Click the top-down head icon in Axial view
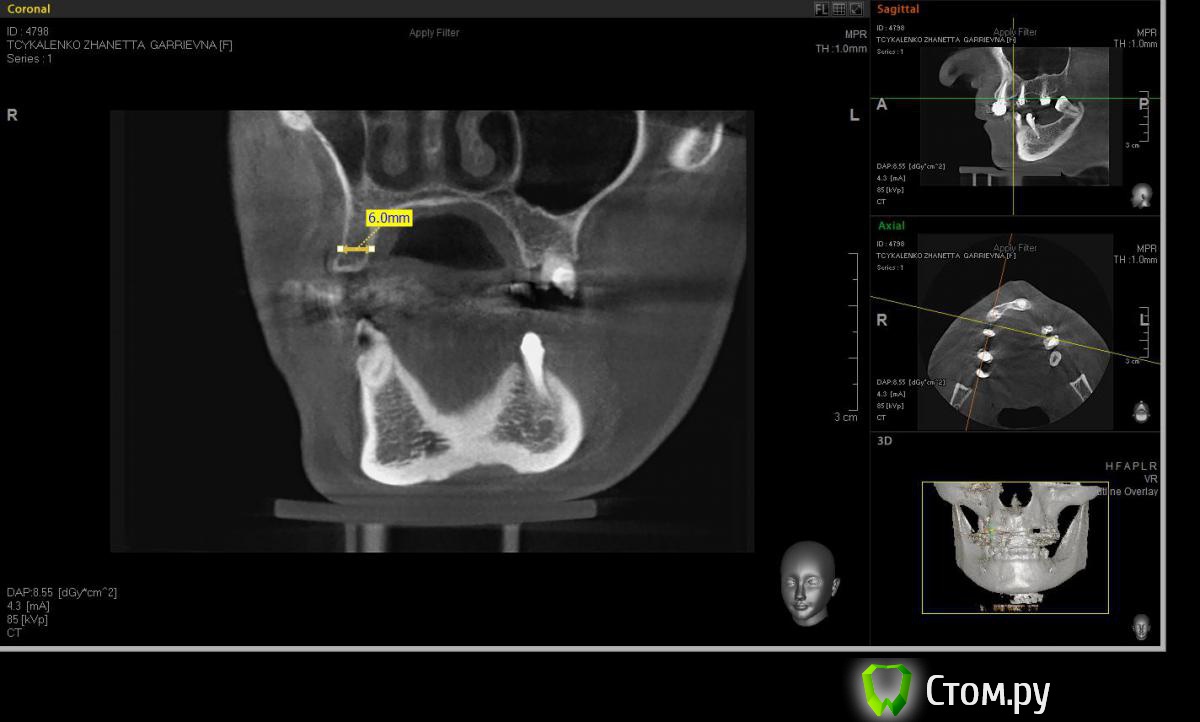1200x722 pixels. (x=1141, y=411)
